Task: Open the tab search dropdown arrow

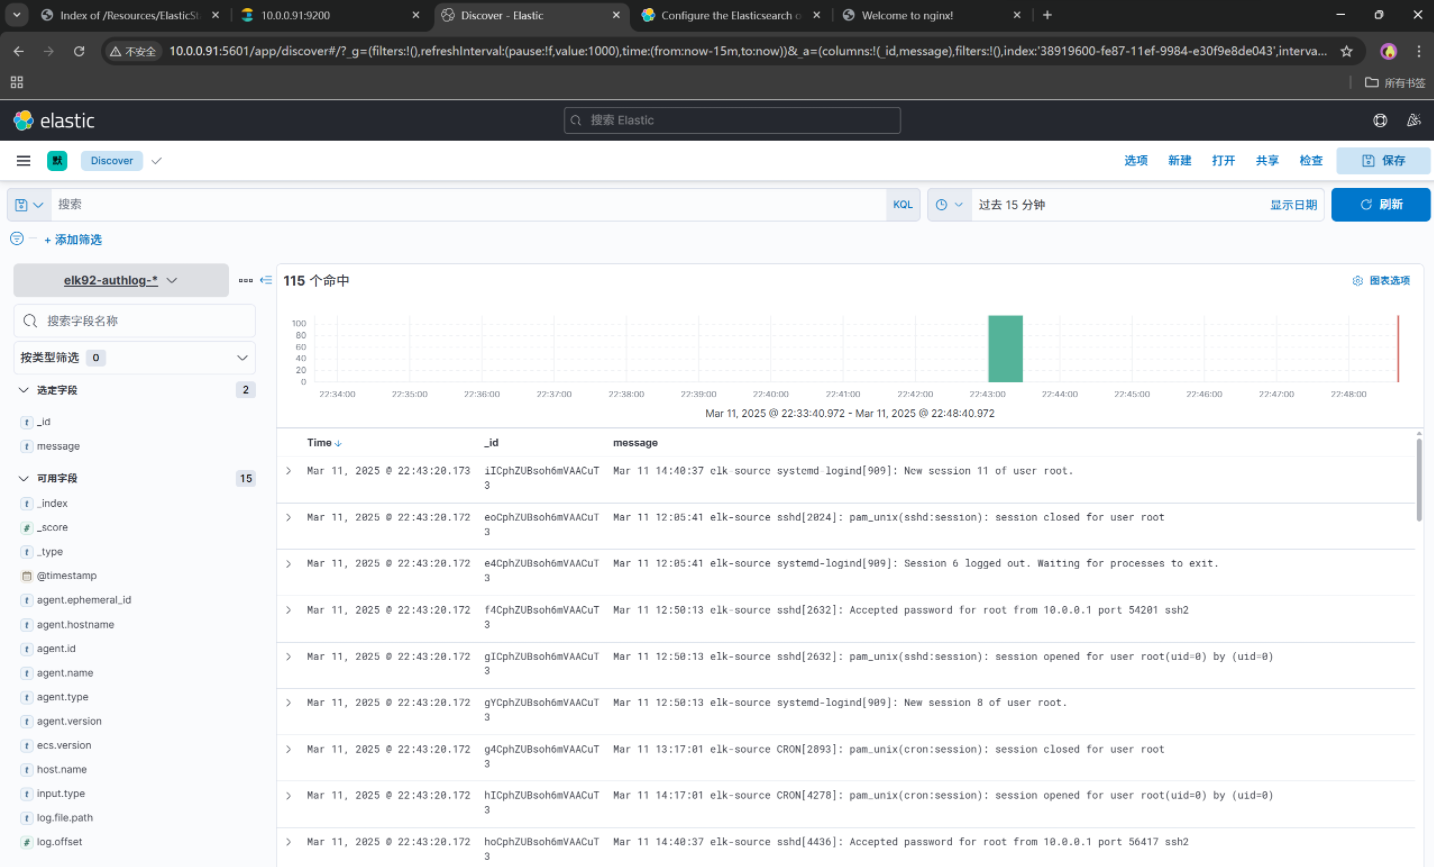Action: click(17, 15)
